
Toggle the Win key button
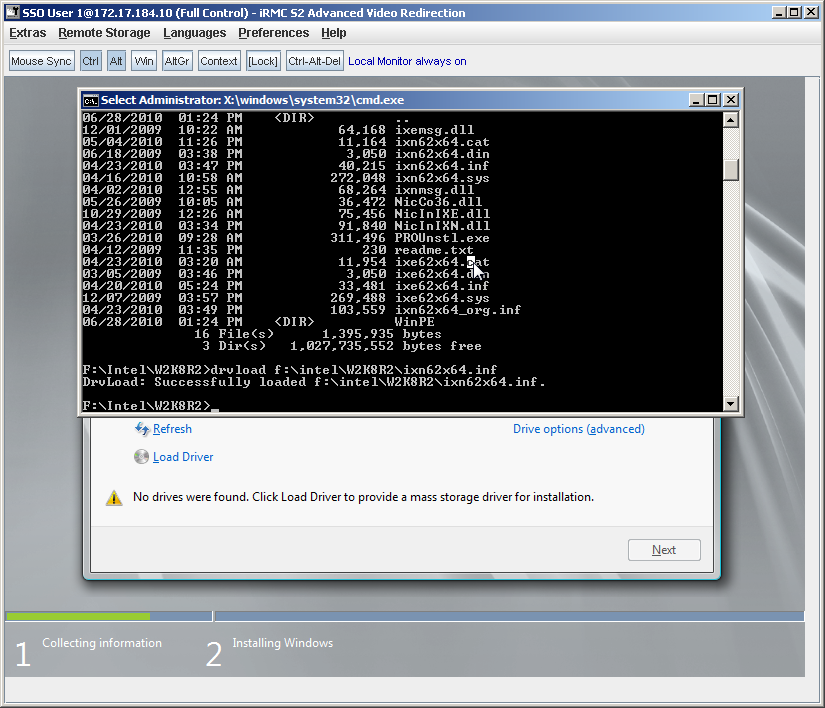pyautogui.click(x=144, y=61)
